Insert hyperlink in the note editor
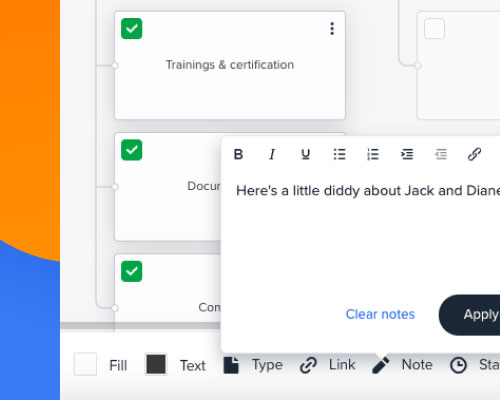500x400 pixels. [x=474, y=154]
